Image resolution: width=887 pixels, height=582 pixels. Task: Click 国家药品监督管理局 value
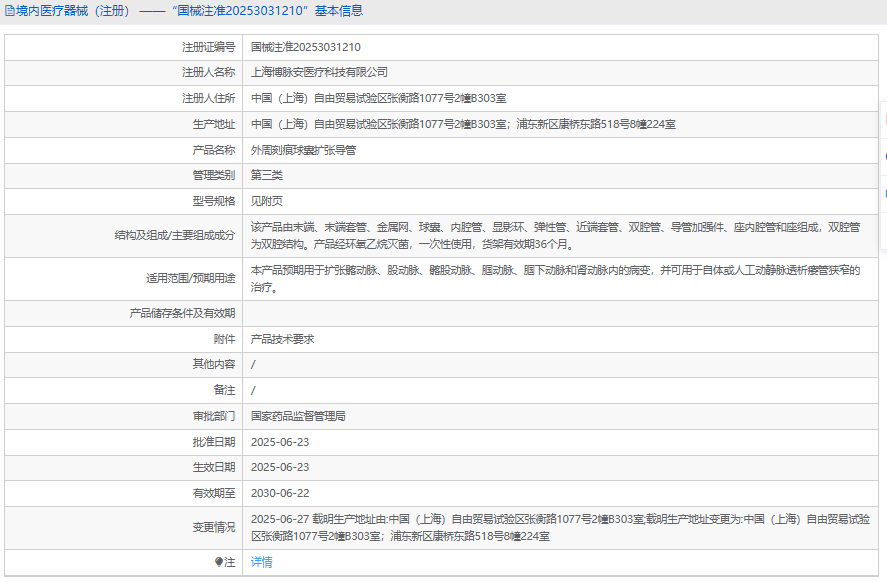(x=298, y=416)
